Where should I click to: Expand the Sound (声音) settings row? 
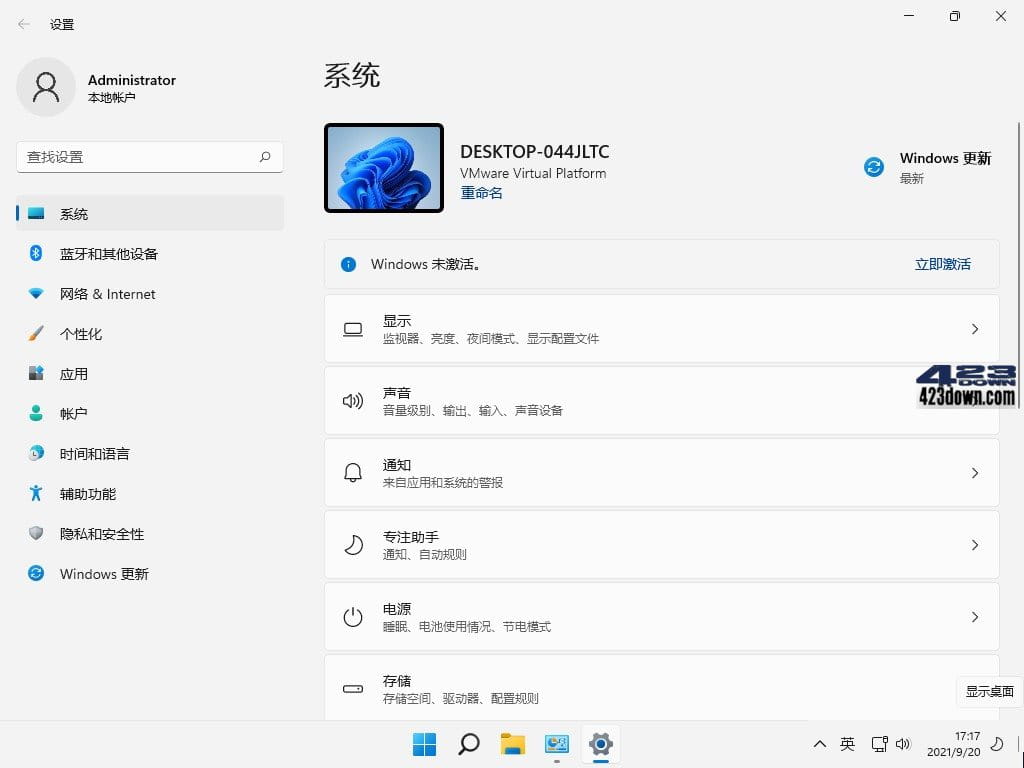coord(662,400)
